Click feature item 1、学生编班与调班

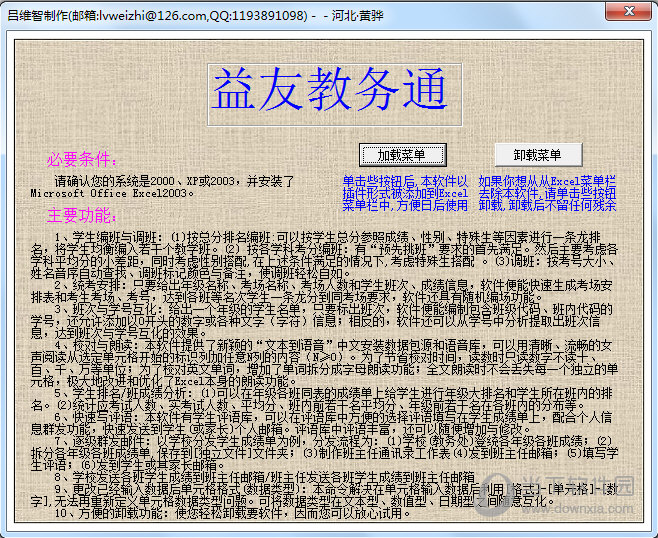tap(324, 255)
